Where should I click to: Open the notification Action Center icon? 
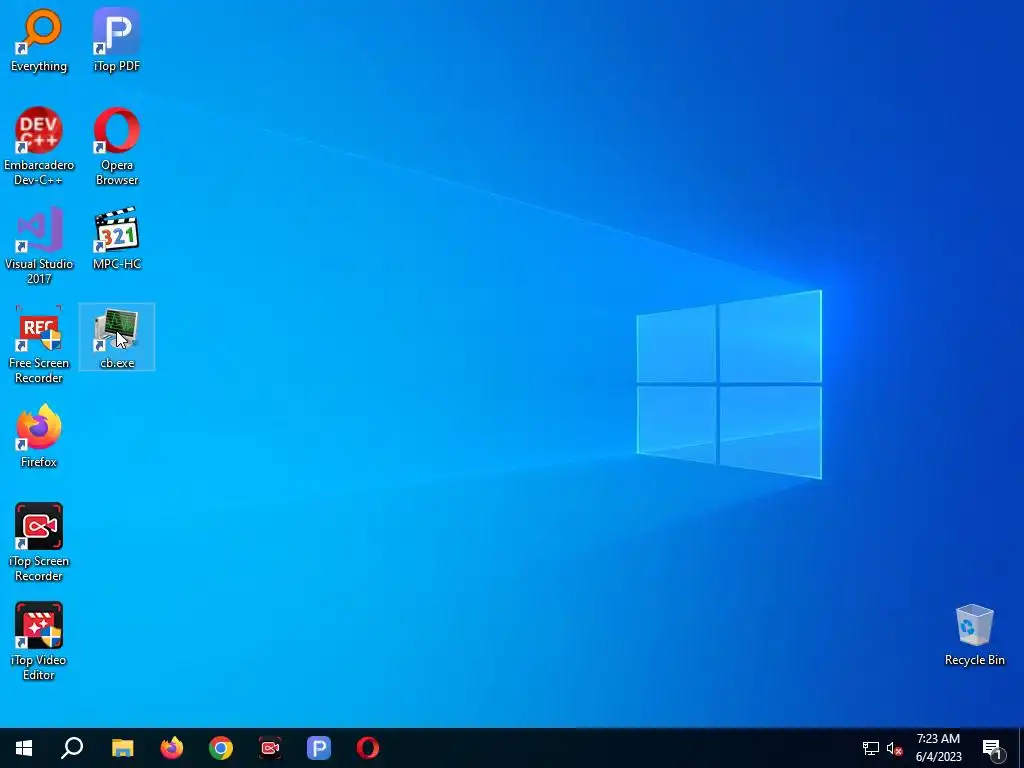(x=993, y=748)
